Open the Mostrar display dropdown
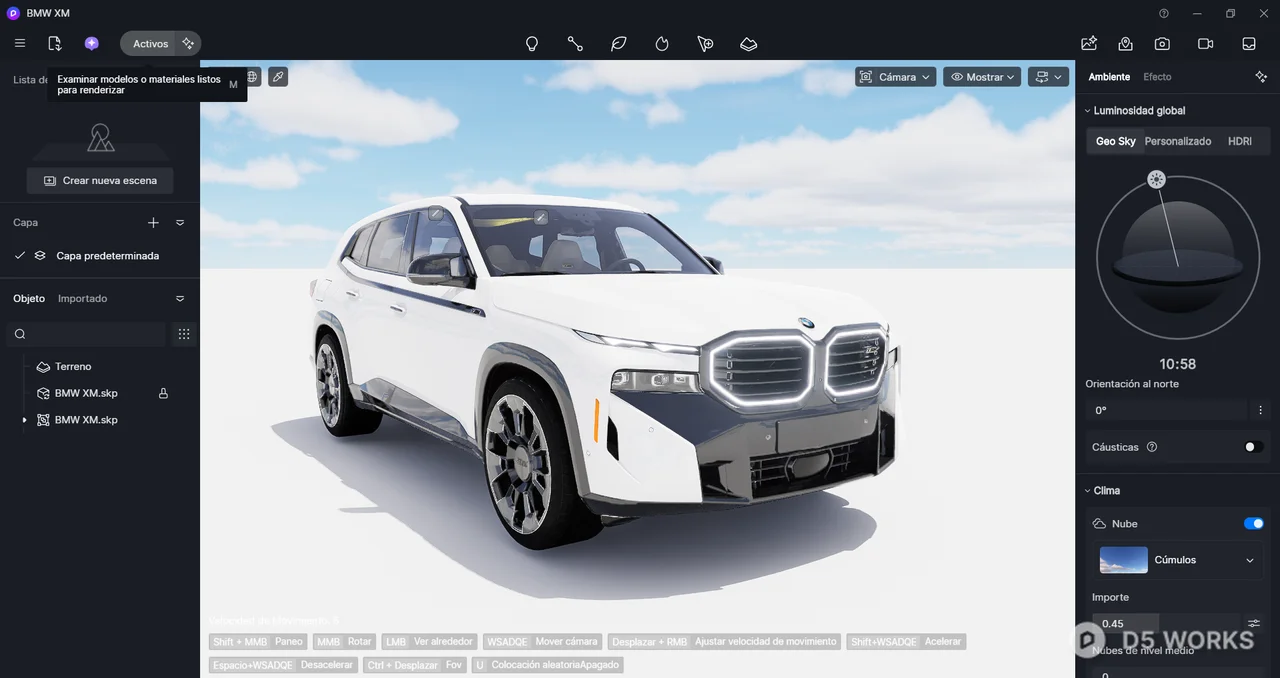 [x=982, y=77]
